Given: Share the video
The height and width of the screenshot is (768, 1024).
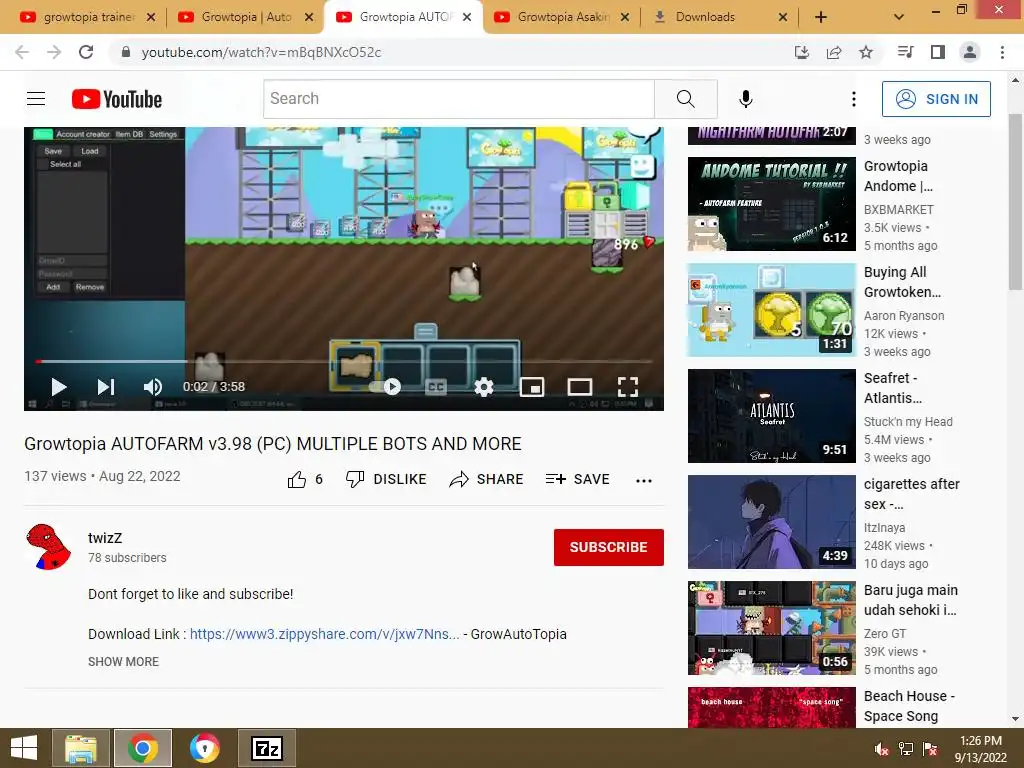Looking at the screenshot, I should coord(487,479).
